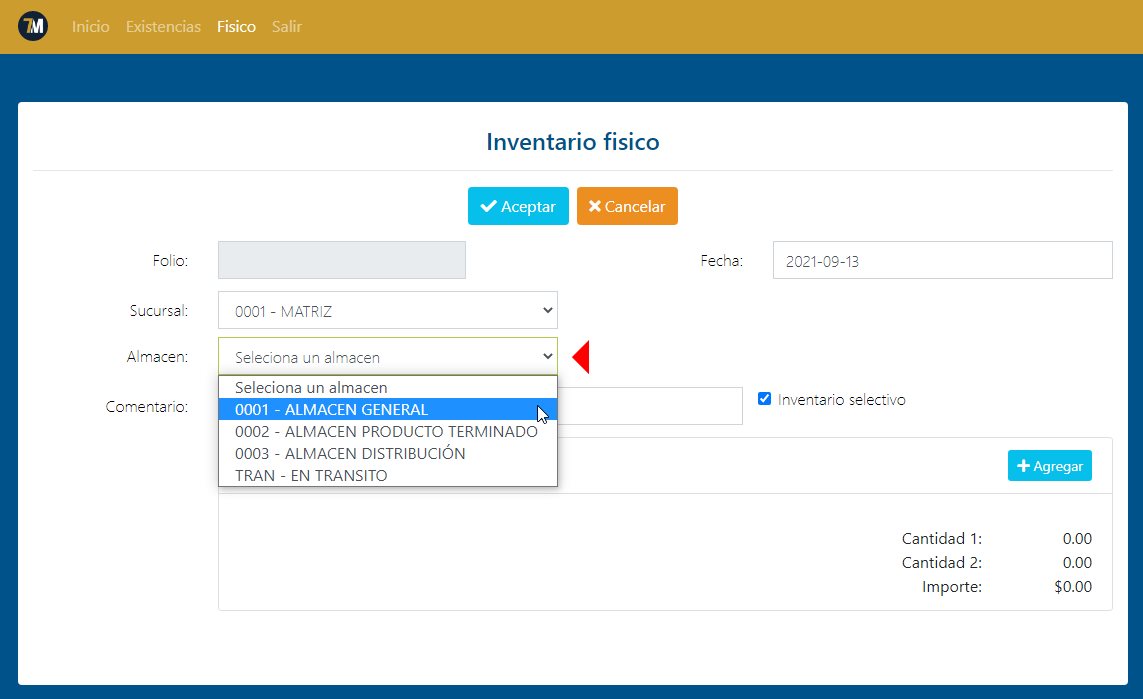Open the Inicio menu item
The width and height of the screenshot is (1143, 699).
90,26
